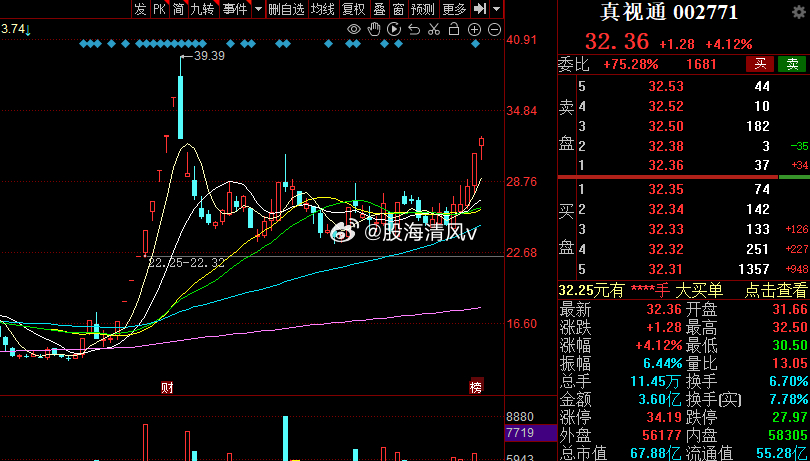Open the 复权 toolbar option
Screen dimensions: 810x461
click(x=353, y=9)
